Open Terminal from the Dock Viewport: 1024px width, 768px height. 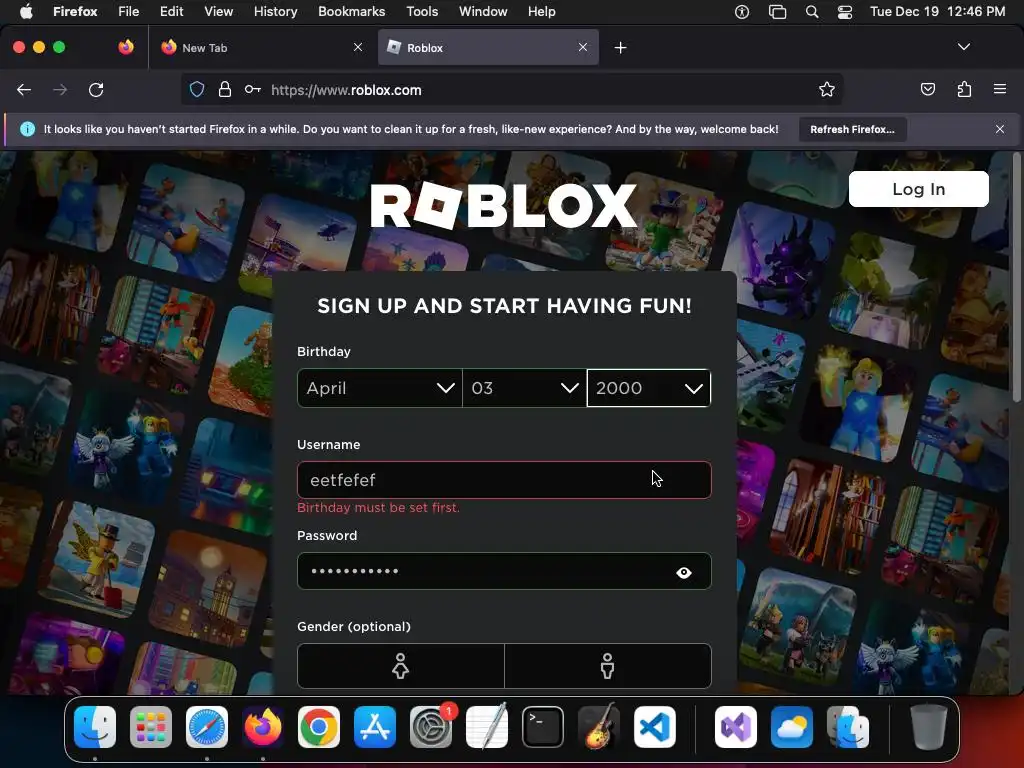click(543, 727)
